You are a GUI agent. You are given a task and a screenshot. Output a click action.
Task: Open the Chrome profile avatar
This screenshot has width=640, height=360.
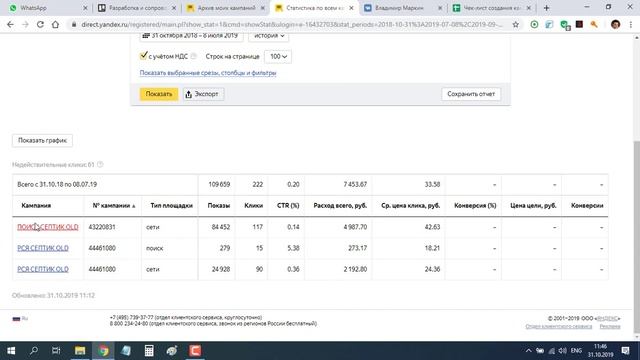(x=616, y=24)
